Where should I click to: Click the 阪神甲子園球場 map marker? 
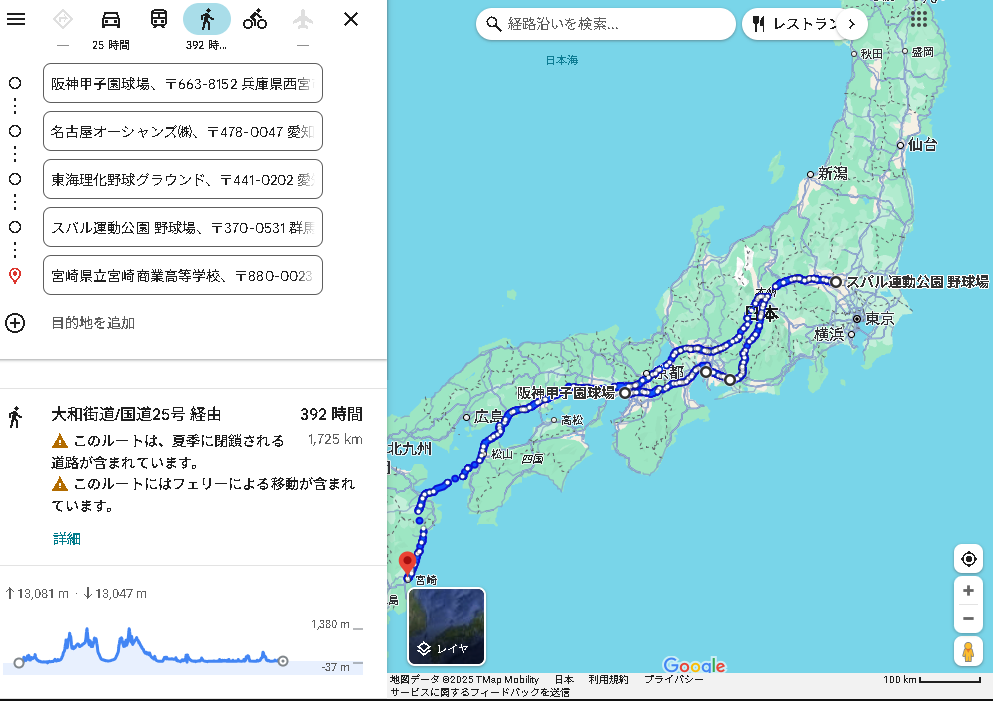pyautogui.click(x=624, y=393)
